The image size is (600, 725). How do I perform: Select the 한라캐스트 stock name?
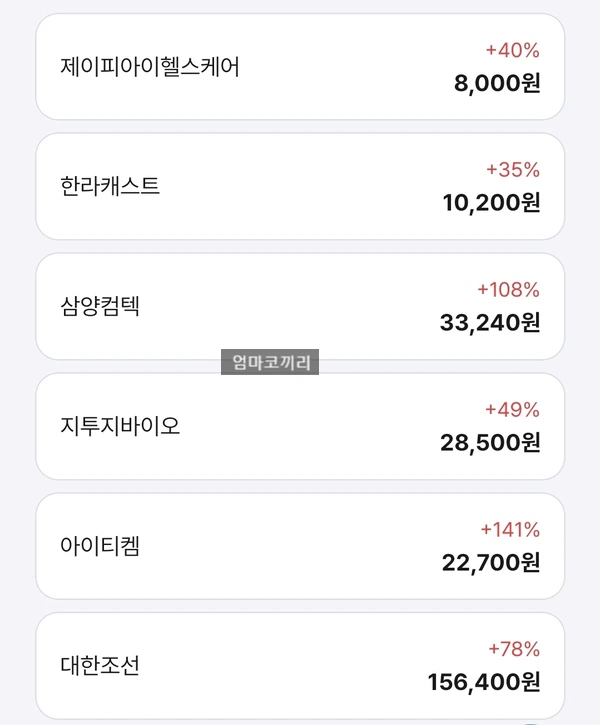click(110, 187)
